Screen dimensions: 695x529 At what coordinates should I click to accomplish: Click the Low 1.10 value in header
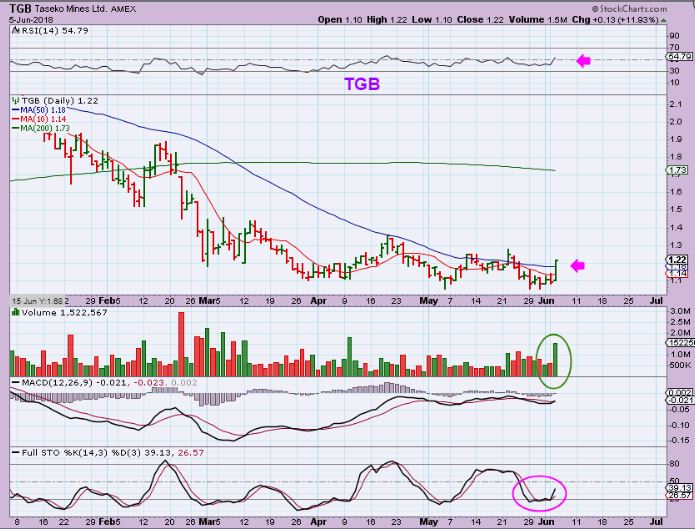(431, 20)
